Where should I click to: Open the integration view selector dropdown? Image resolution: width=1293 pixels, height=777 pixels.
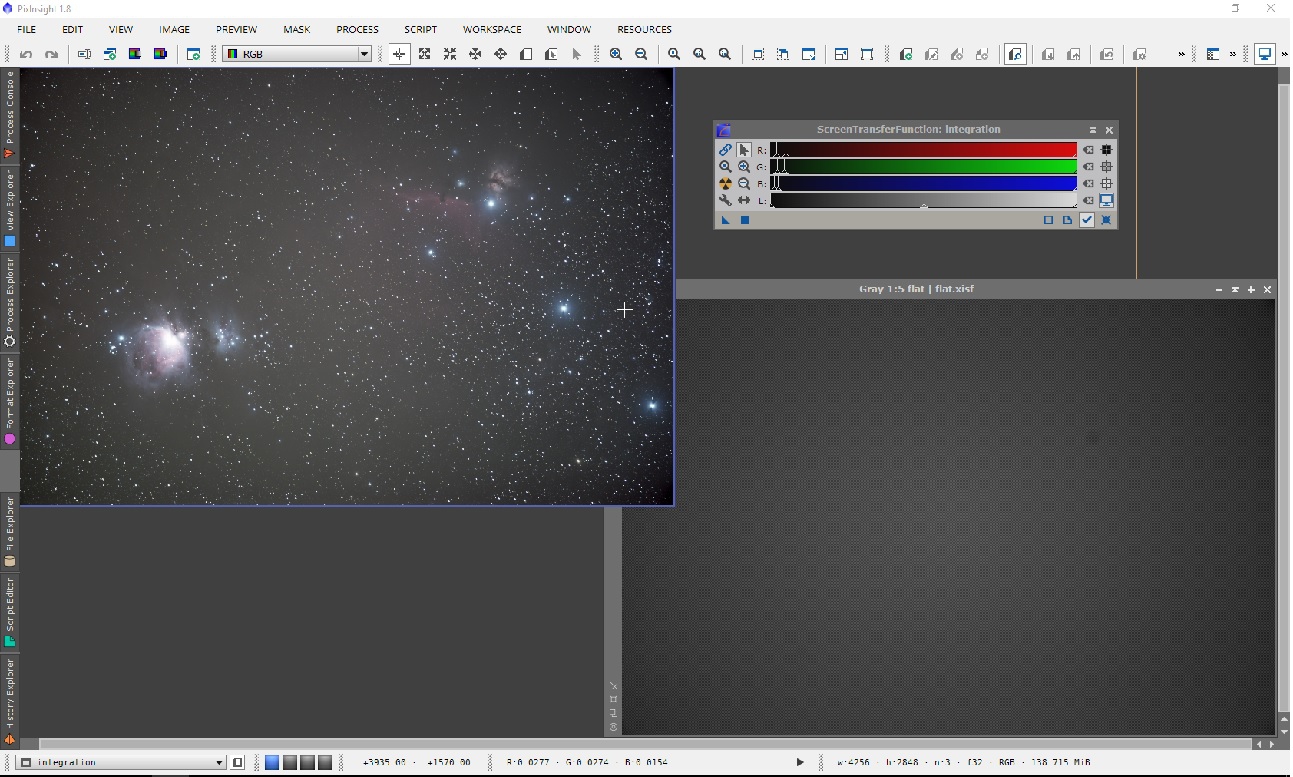coord(219,763)
